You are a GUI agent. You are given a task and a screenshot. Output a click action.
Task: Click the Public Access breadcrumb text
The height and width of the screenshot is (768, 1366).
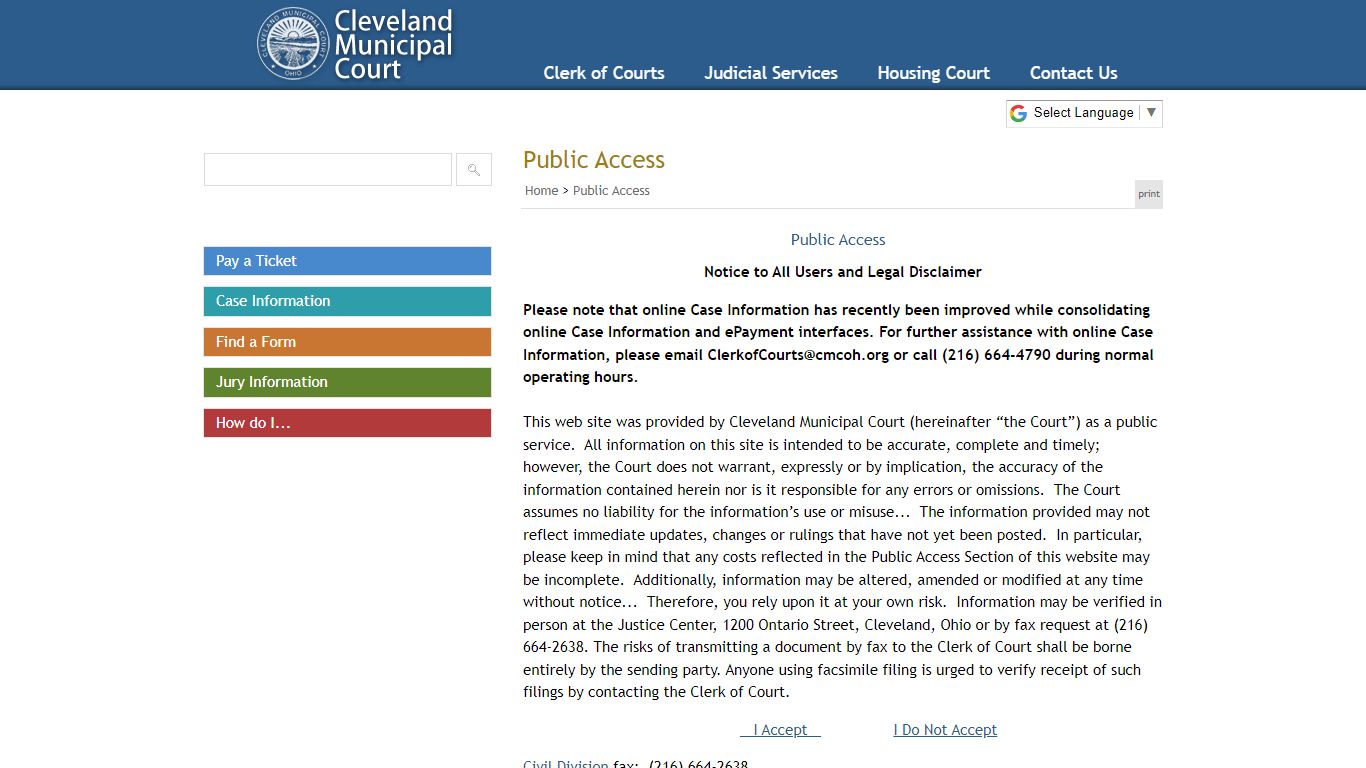coord(611,191)
